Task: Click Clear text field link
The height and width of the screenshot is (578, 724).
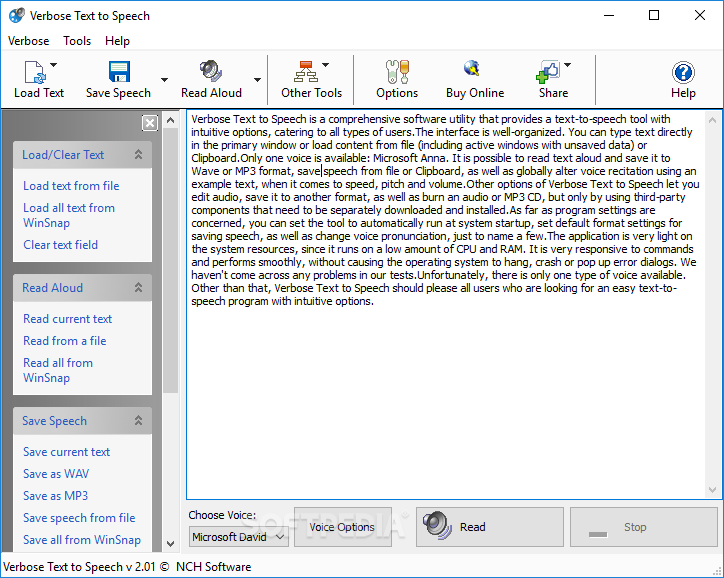Action: (60, 245)
